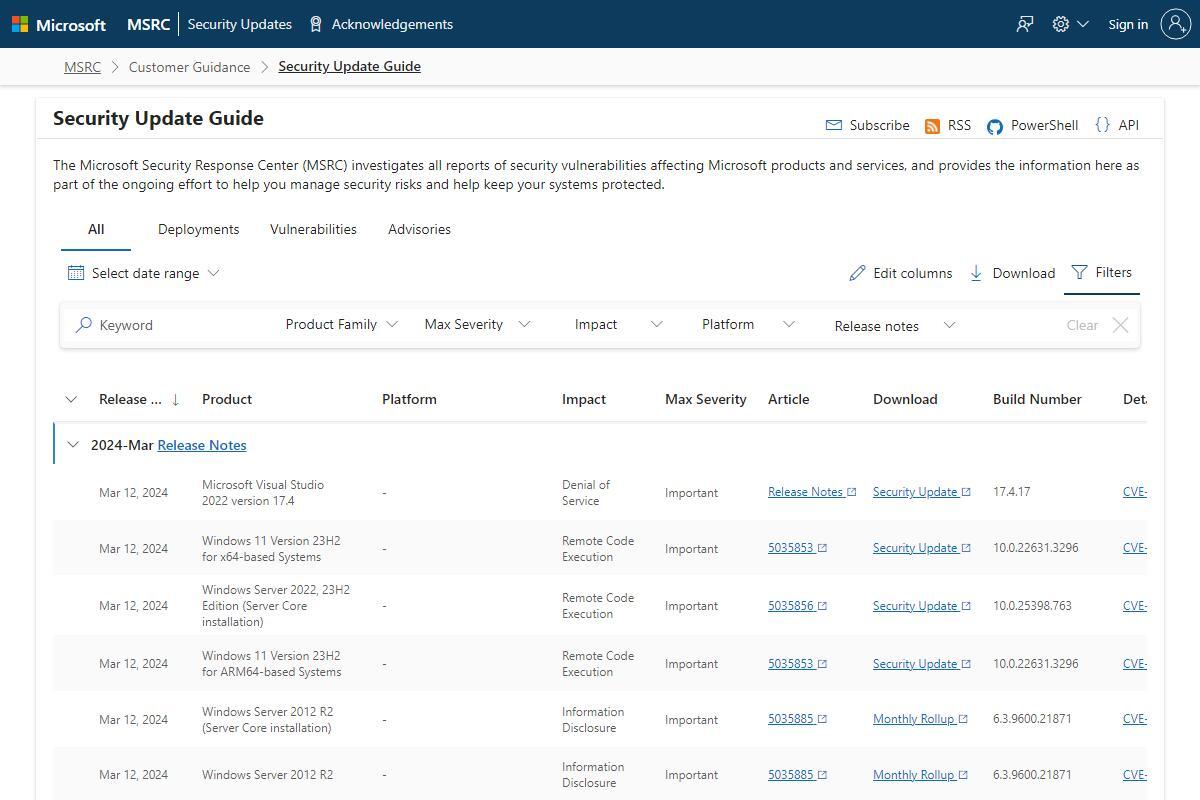Screen dimensions: 1200x800
Task: Open article 5035853 for Windows 11 x64
Action: [x=797, y=548]
